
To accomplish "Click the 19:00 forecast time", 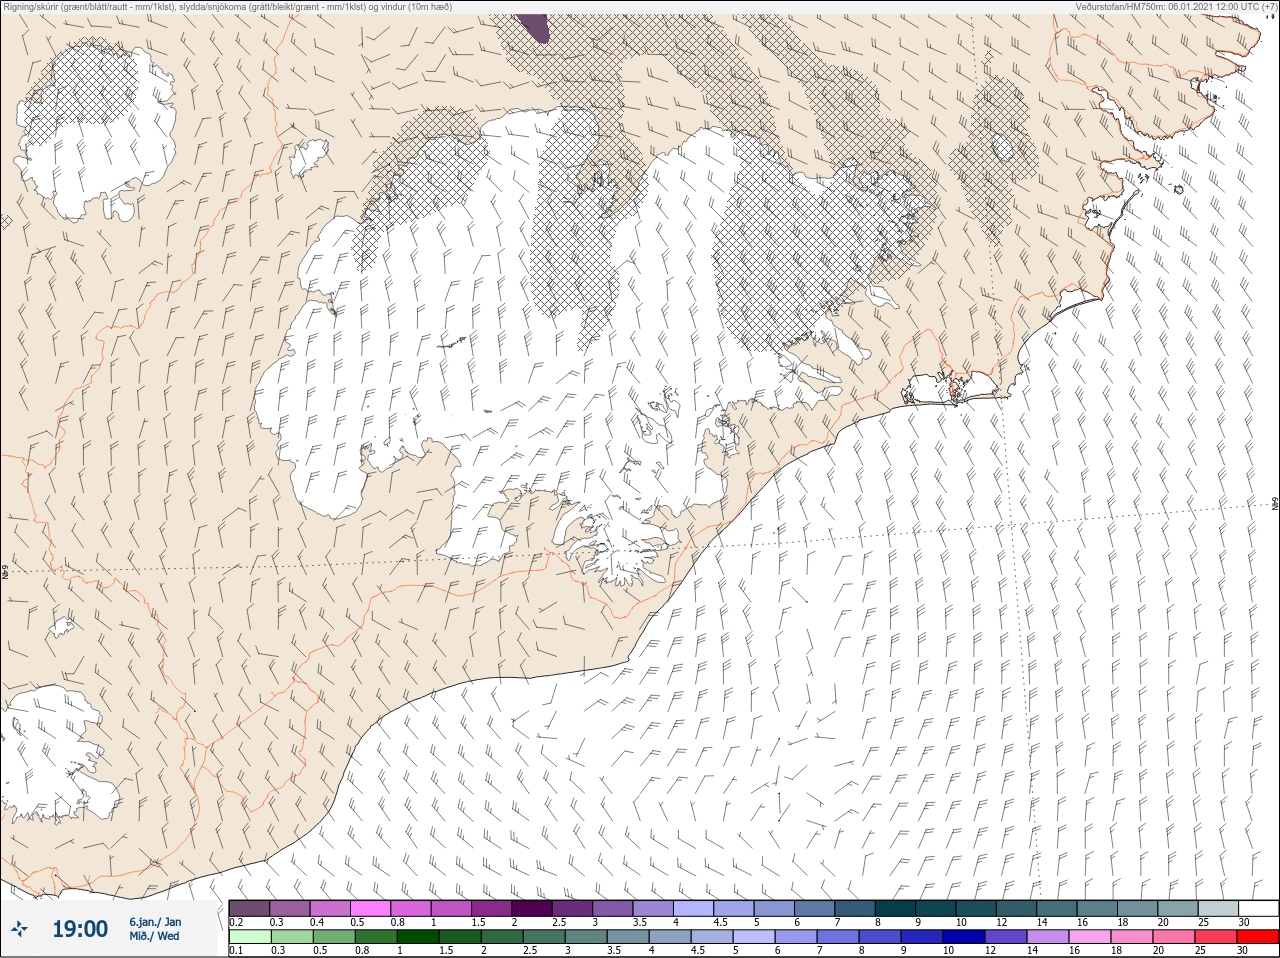I will tap(80, 929).
